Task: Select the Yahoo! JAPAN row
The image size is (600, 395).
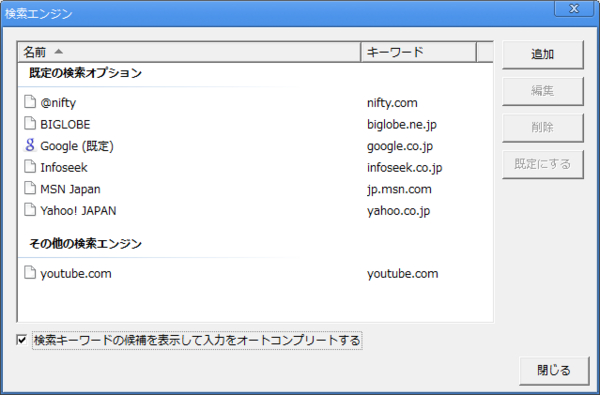Action: (x=255, y=211)
